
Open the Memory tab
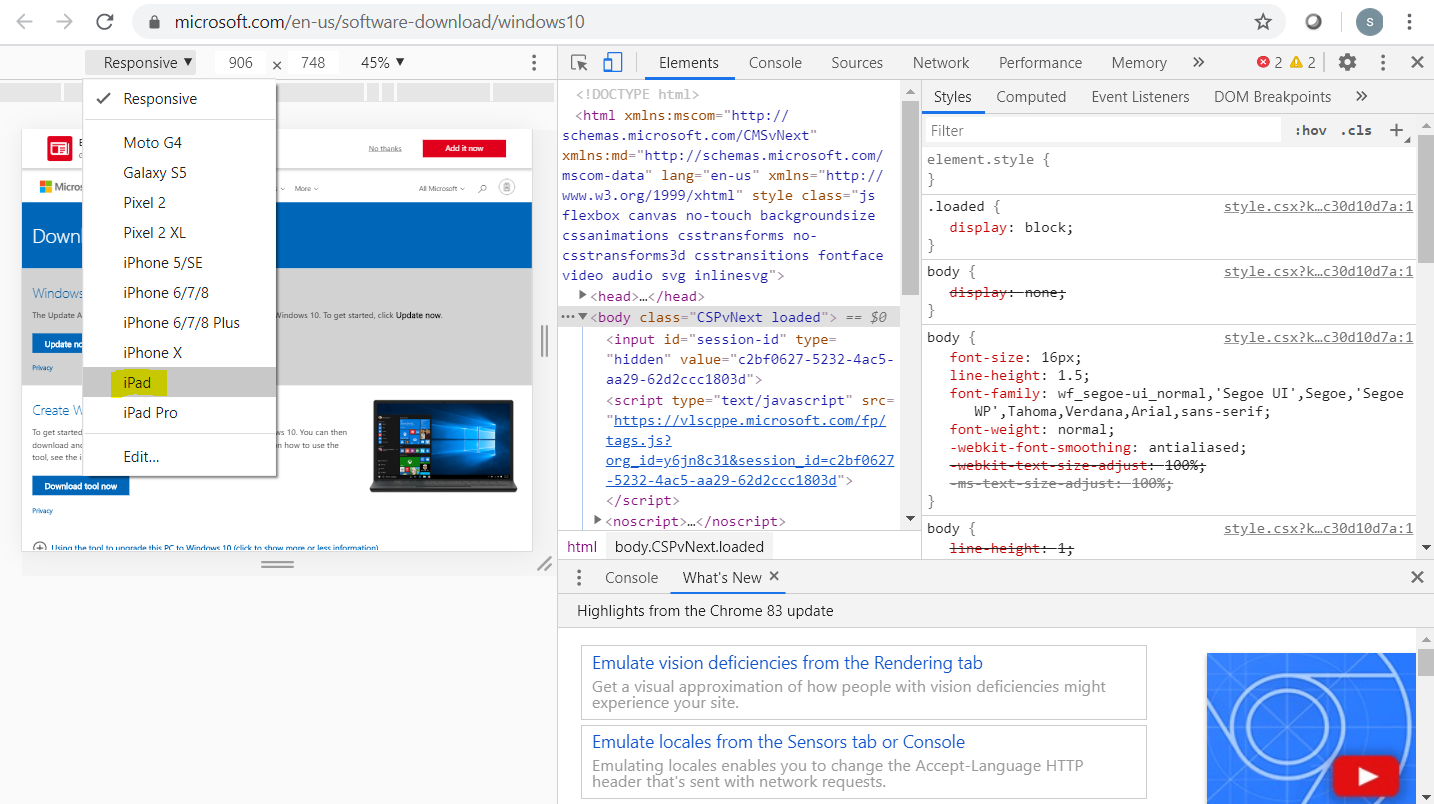pos(1139,62)
